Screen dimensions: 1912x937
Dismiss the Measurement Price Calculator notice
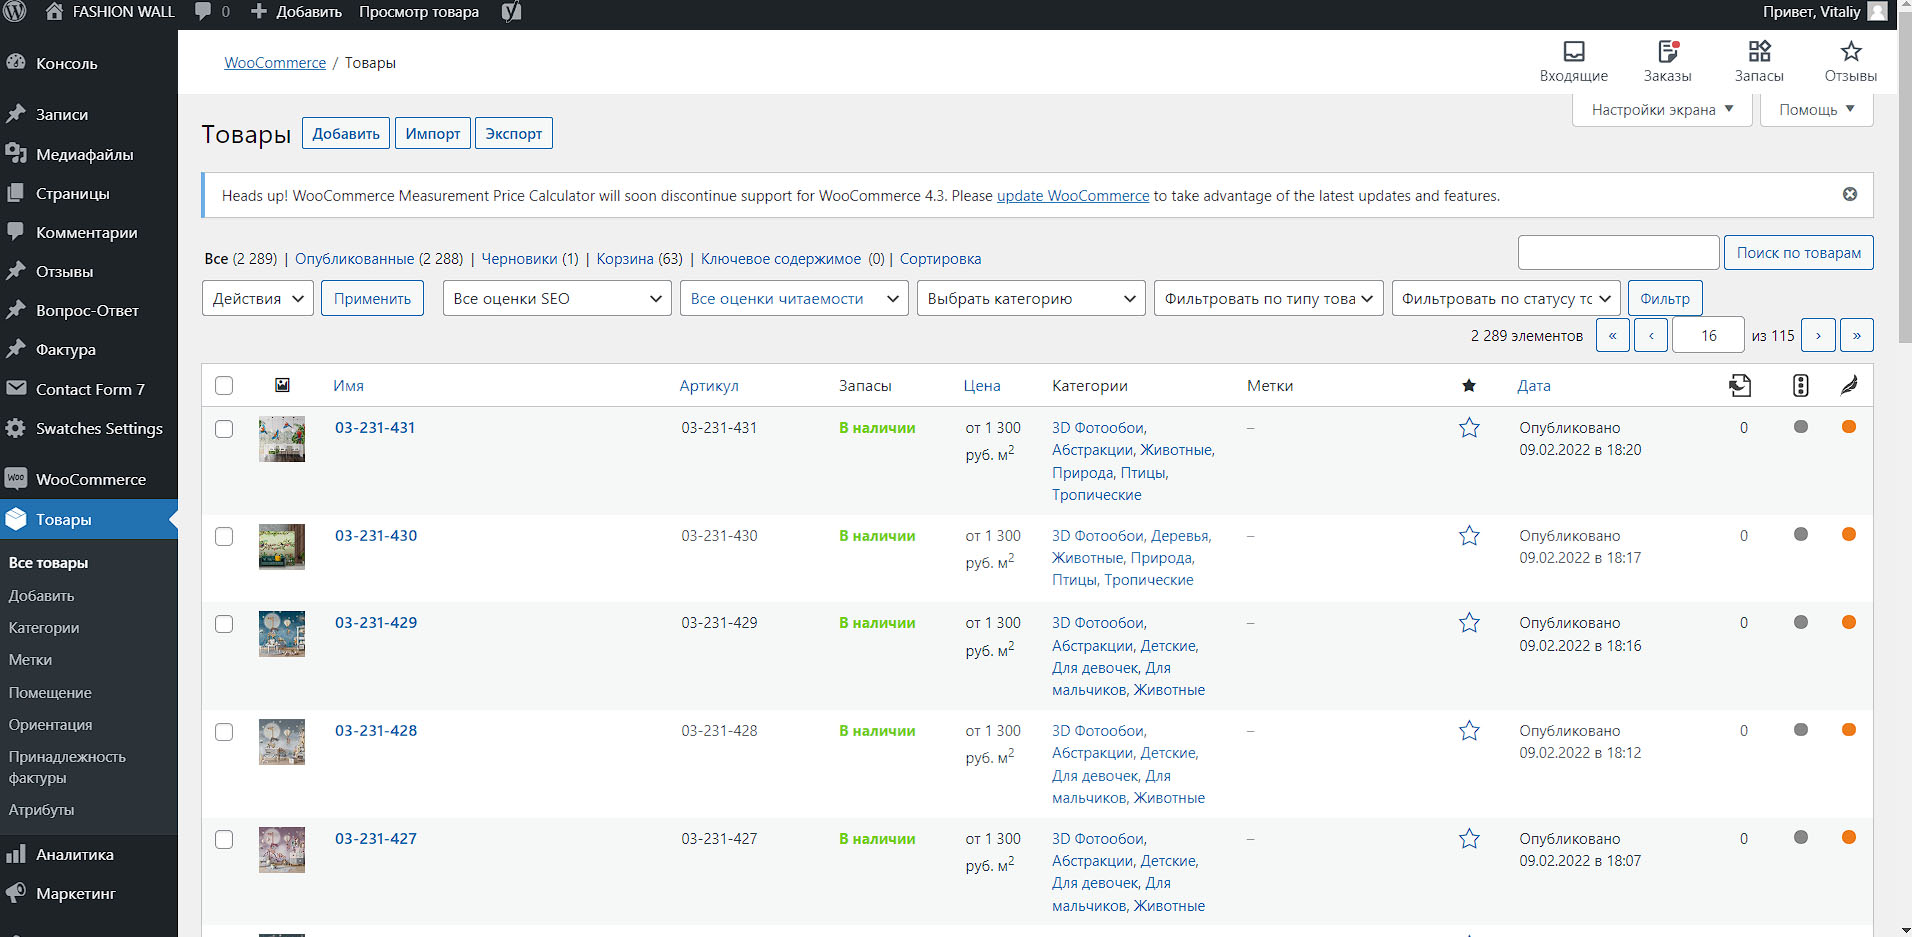point(1850,194)
